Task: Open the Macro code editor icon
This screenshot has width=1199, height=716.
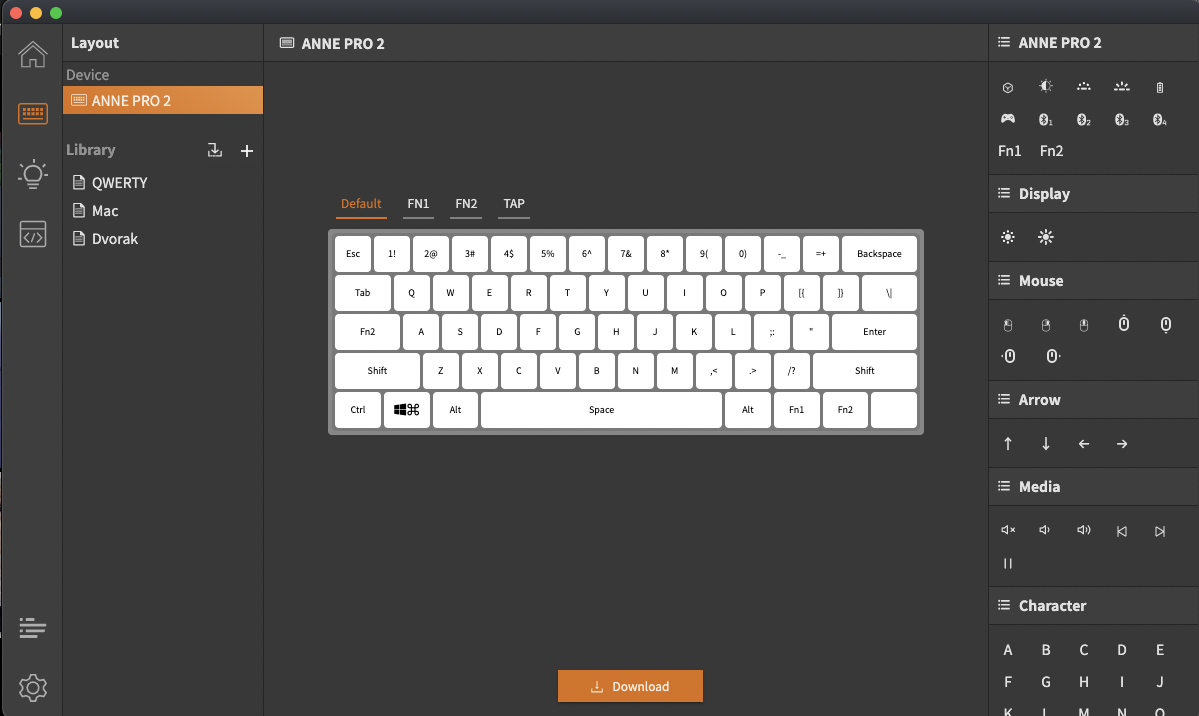Action: pyautogui.click(x=33, y=234)
